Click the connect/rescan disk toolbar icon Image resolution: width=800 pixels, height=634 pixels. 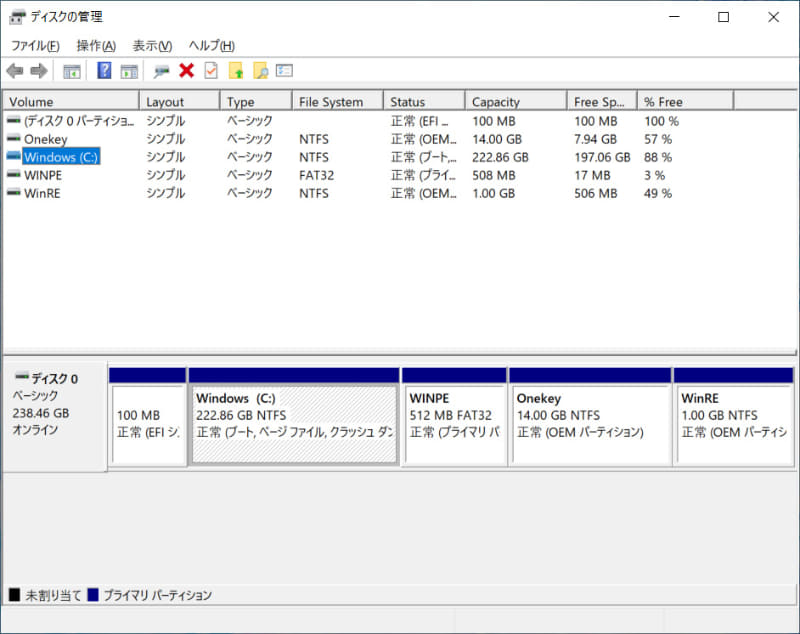(161, 71)
